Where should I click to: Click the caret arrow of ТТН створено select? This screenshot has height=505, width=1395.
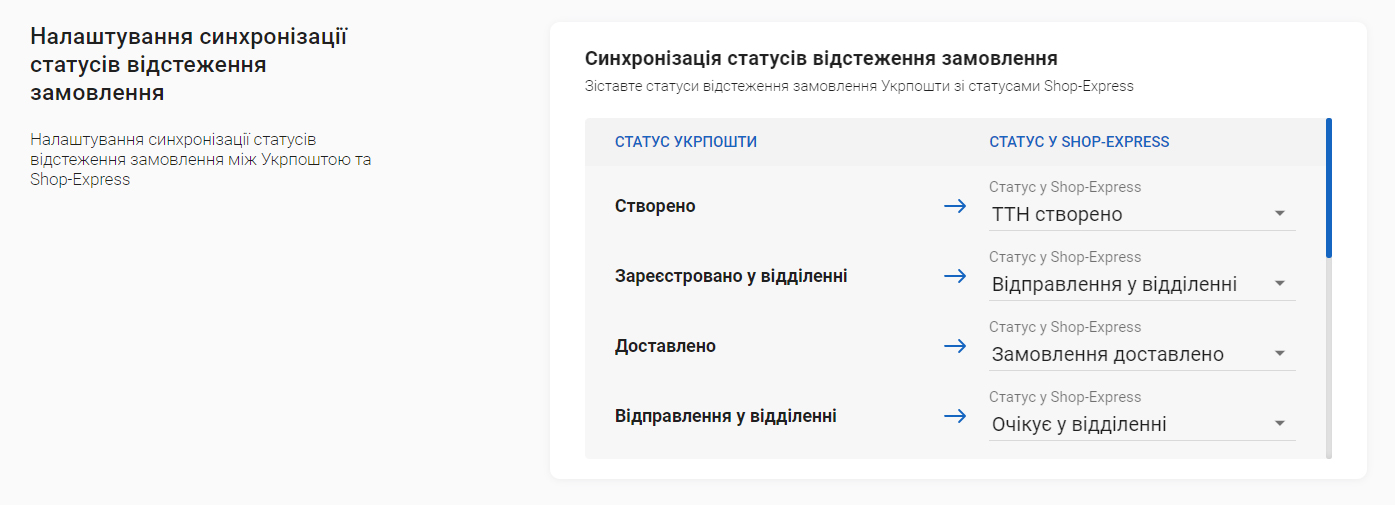pos(1279,214)
